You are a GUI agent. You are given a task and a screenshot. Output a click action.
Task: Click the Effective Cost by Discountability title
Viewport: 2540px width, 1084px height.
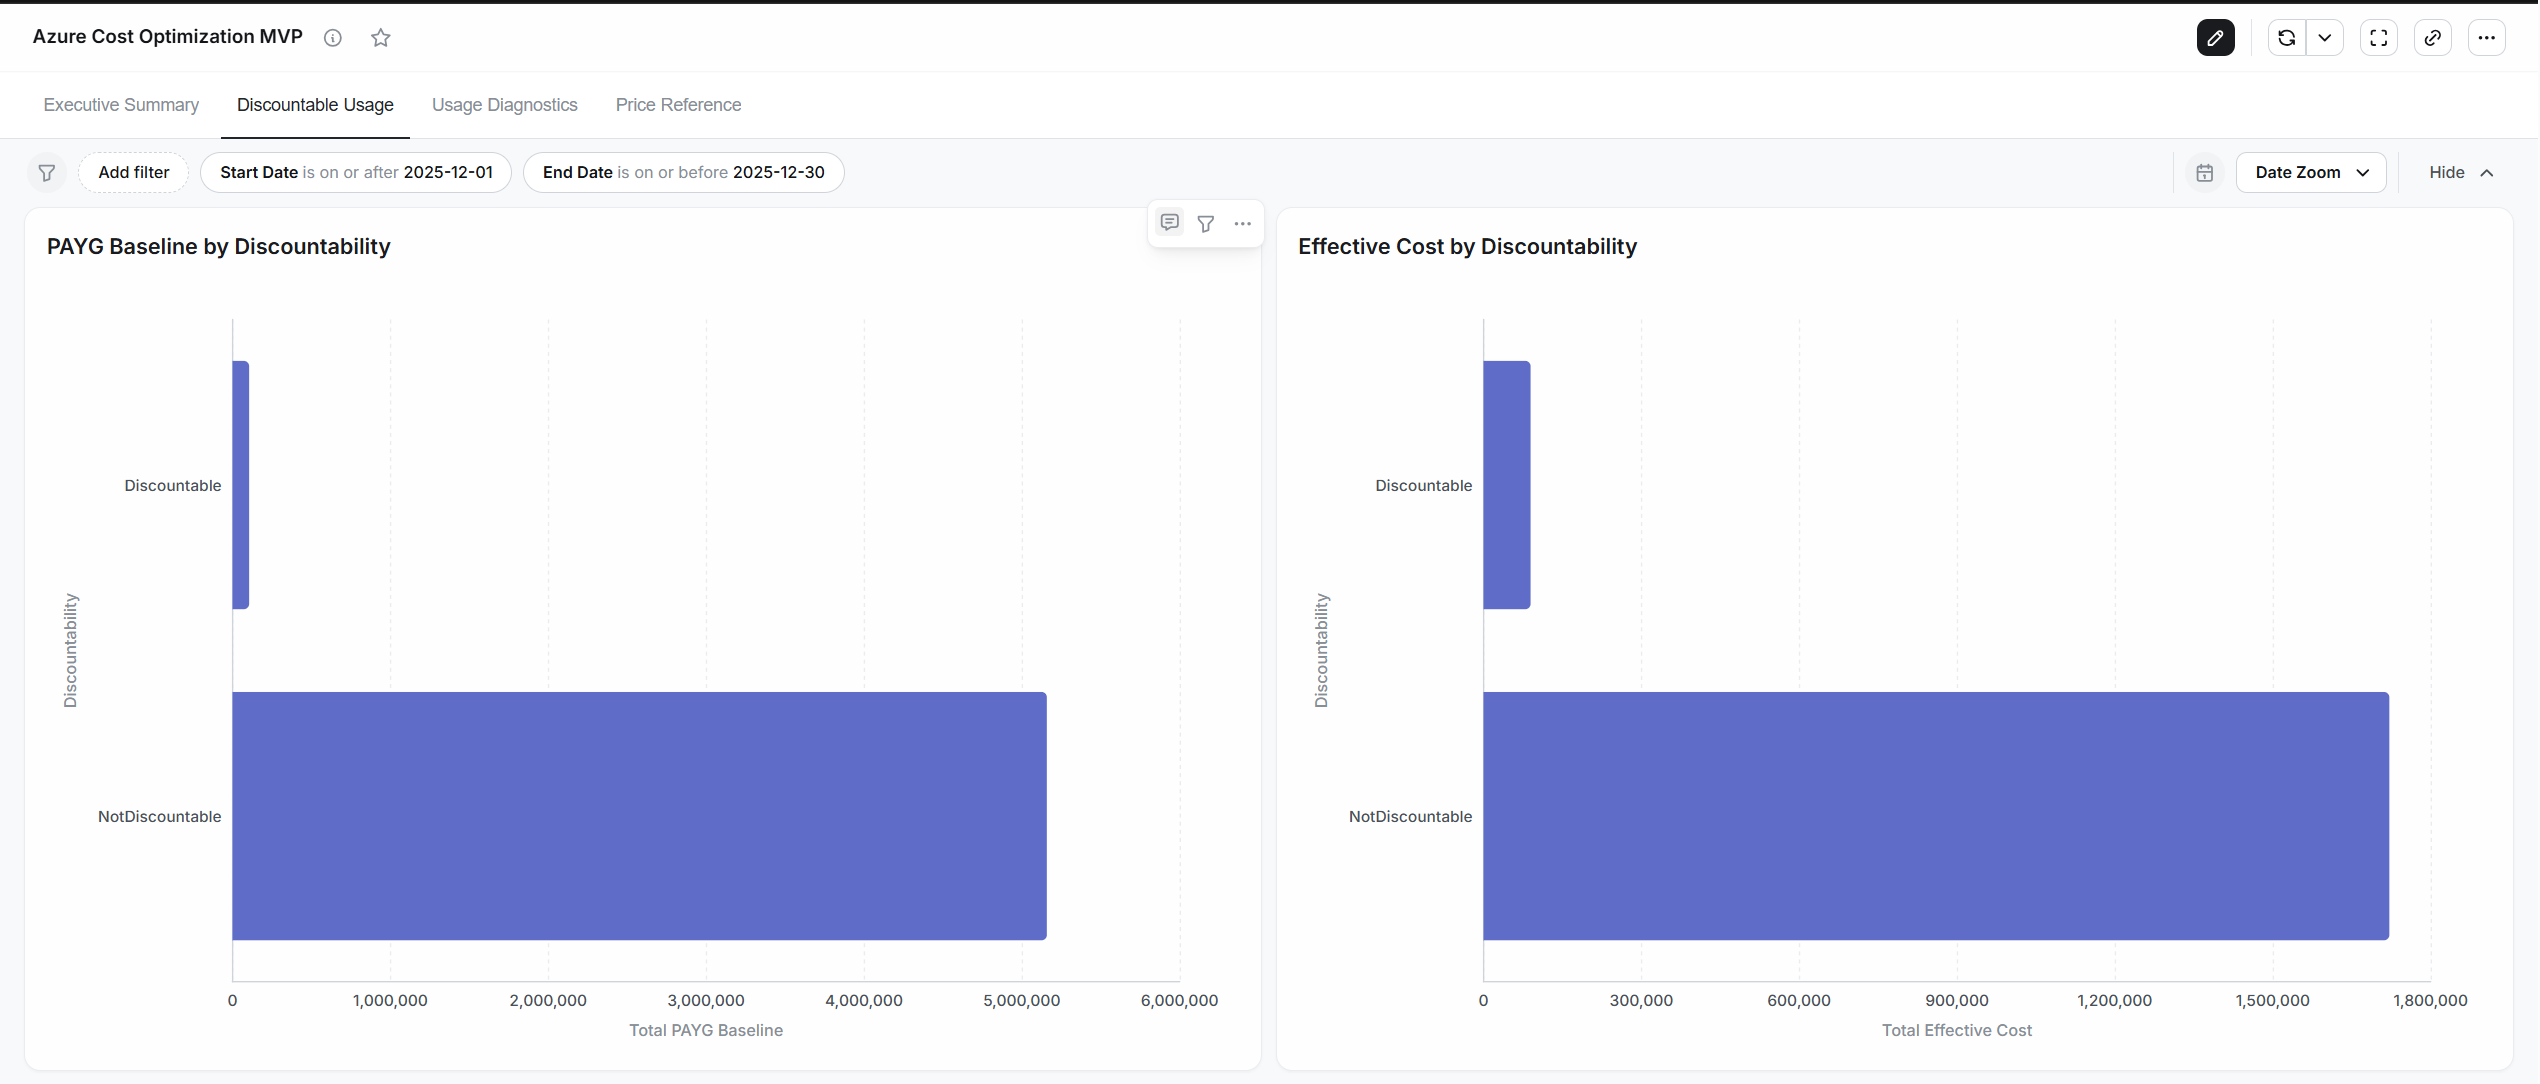point(1467,247)
